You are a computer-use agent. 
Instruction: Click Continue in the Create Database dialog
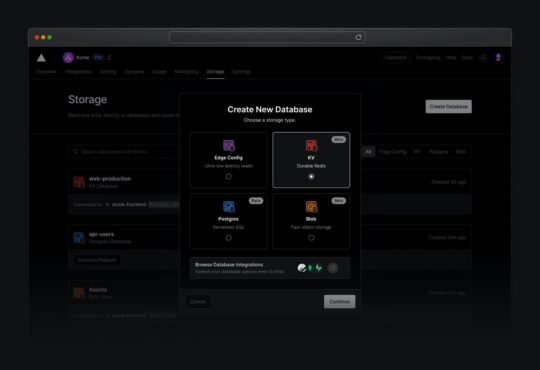pyautogui.click(x=340, y=301)
